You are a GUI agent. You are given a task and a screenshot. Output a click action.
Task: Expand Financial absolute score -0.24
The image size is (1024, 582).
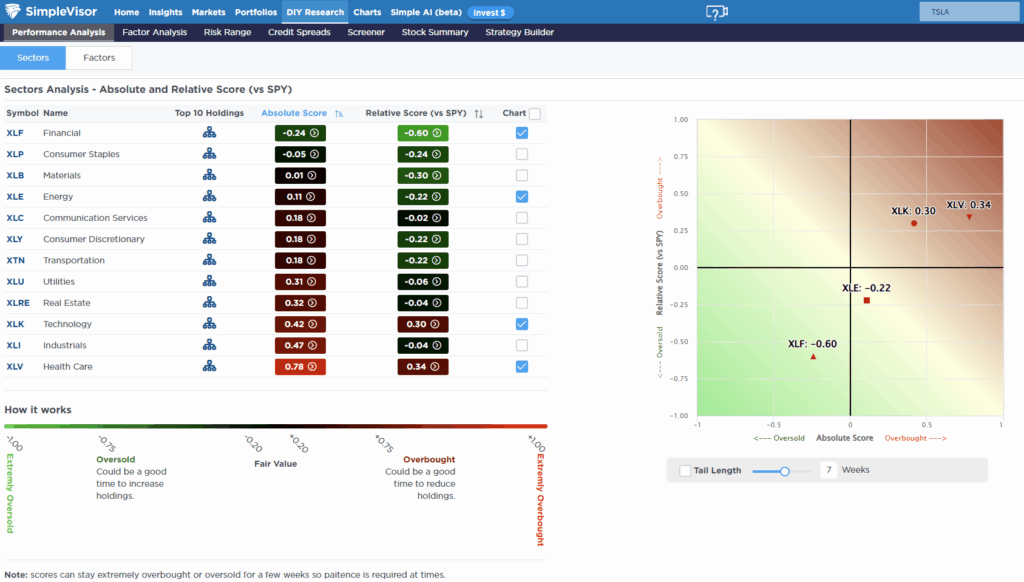pos(300,133)
